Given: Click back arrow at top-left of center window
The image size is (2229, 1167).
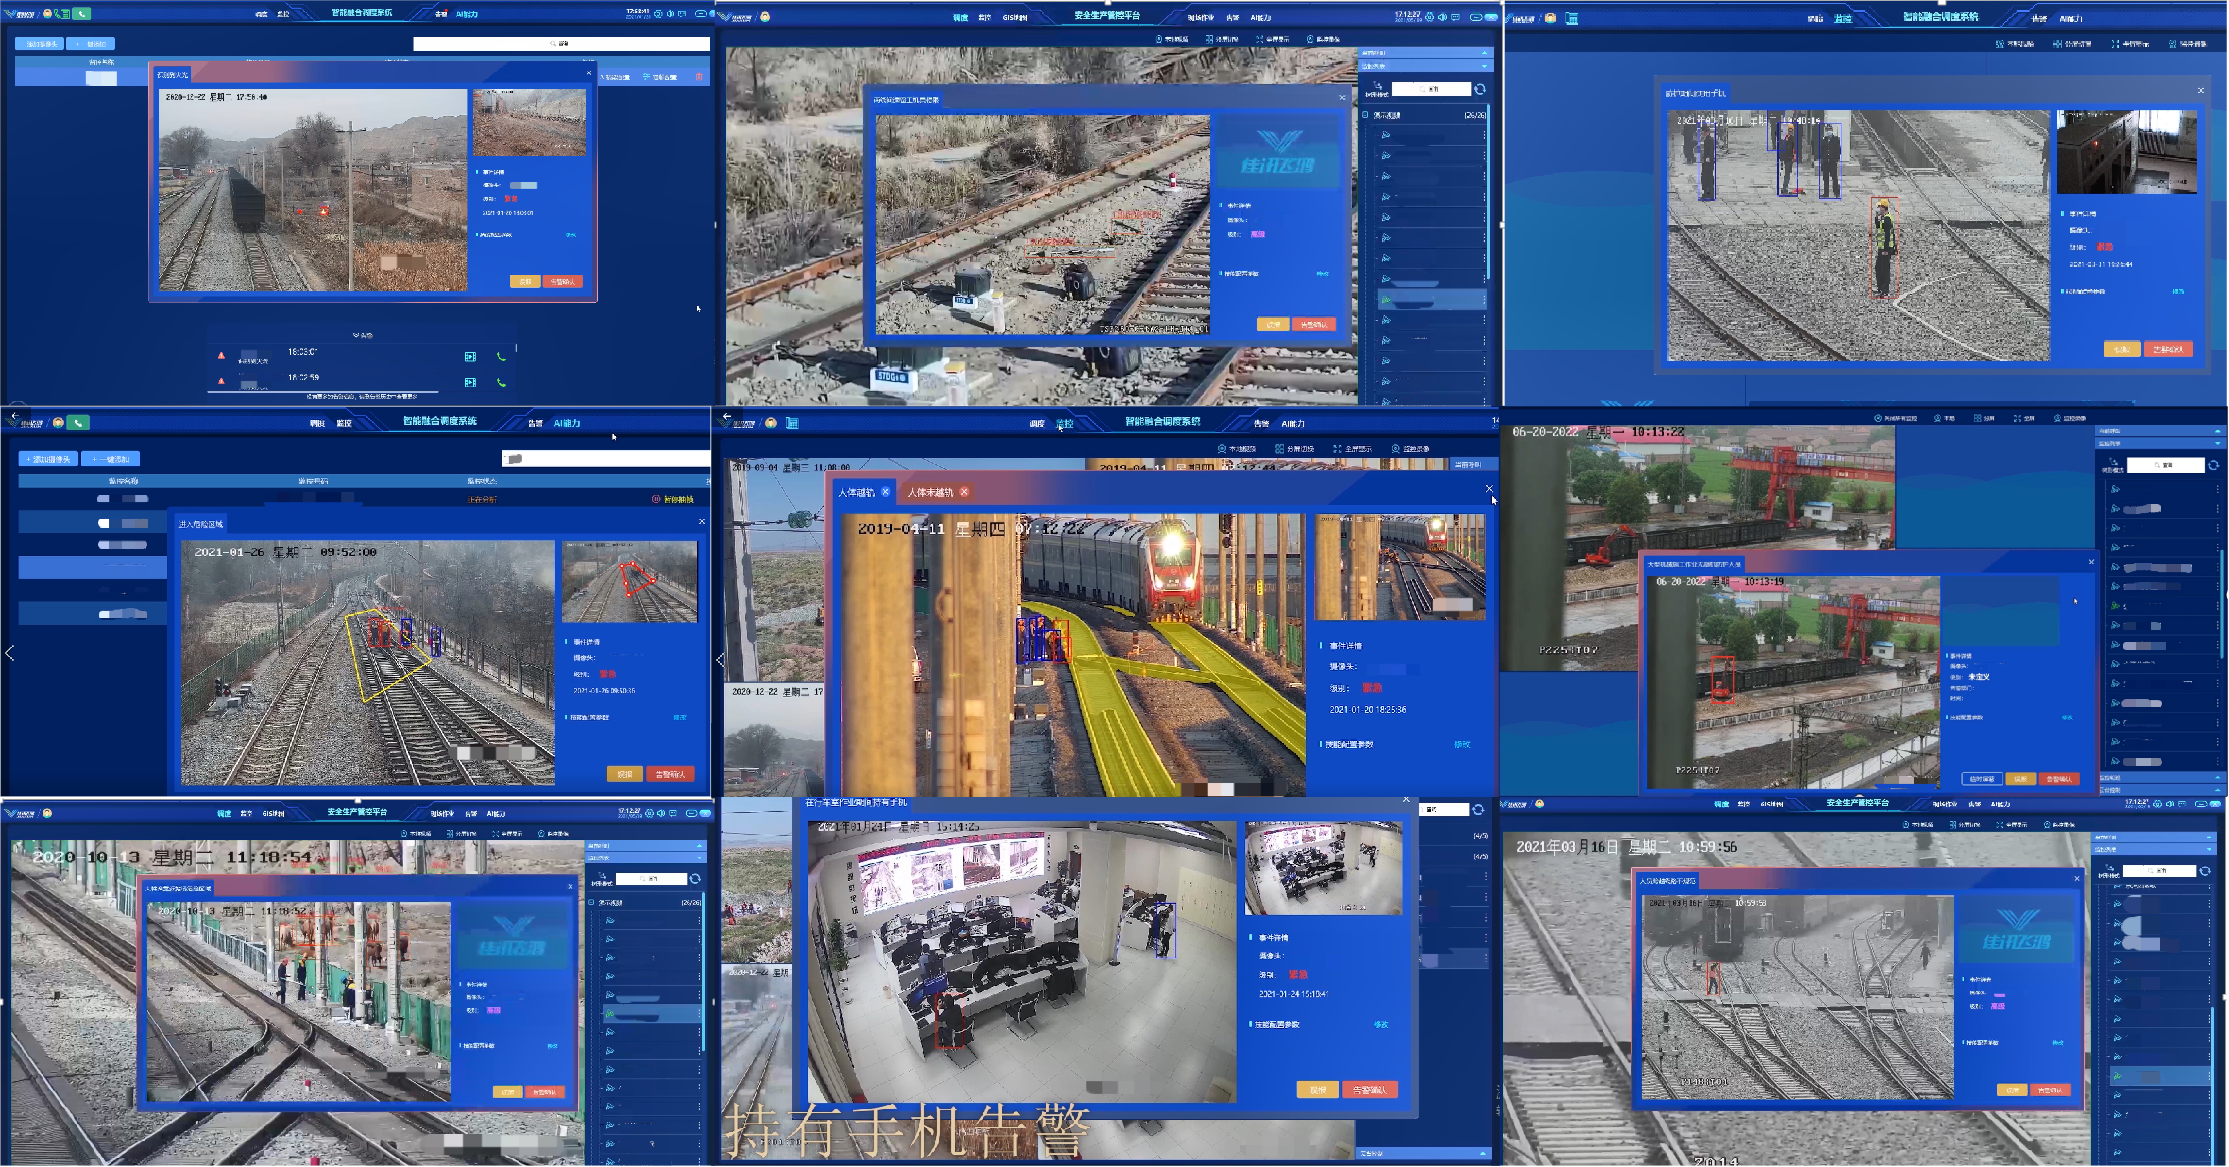Looking at the screenshot, I should tap(727, 416).
